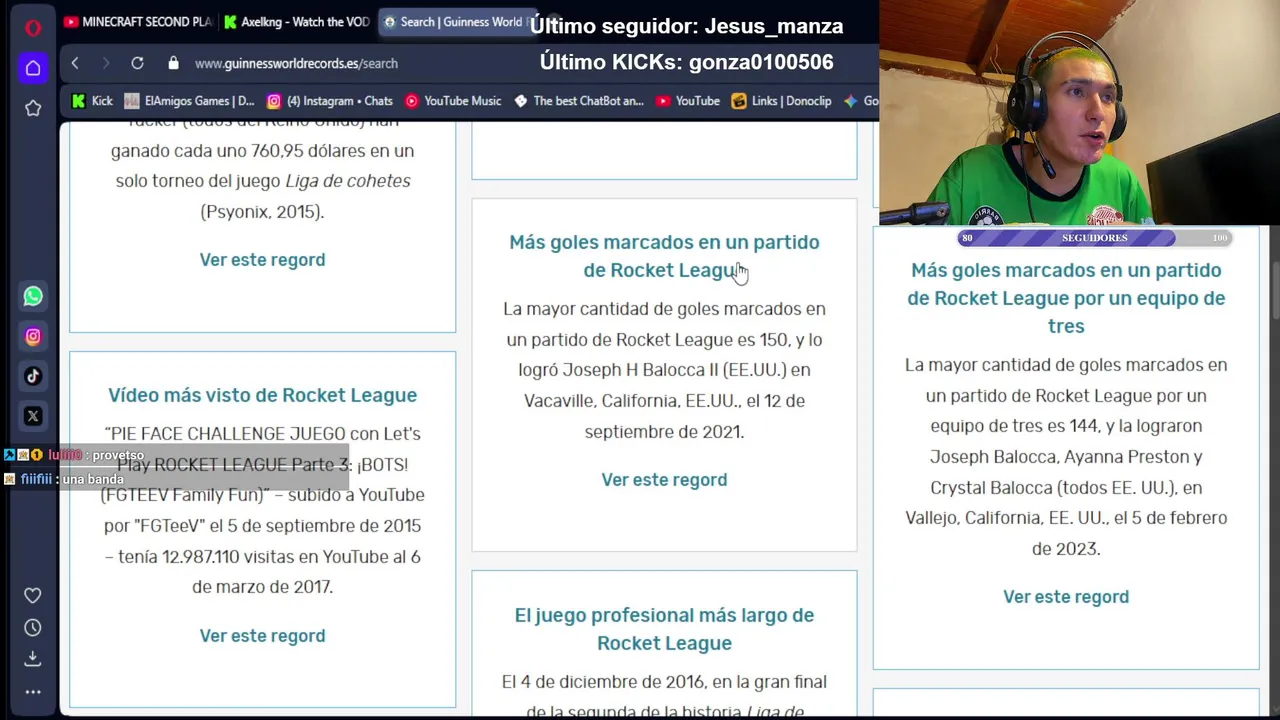Click the text 'solo torneo del juego Liga de cohetes'
Viewport: 1280px width, 720px height.
click(x=263, y=181)
